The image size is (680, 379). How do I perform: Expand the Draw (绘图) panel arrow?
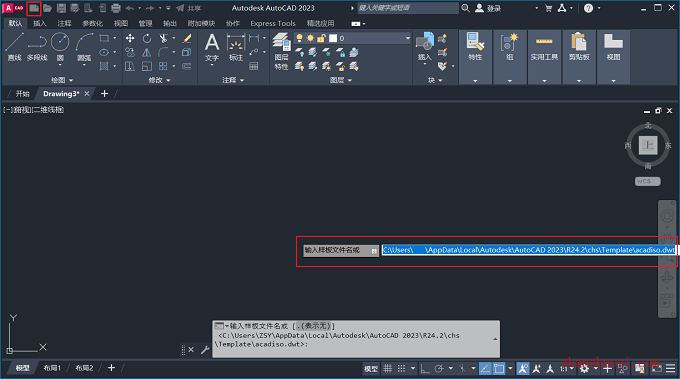click(71, 80)
